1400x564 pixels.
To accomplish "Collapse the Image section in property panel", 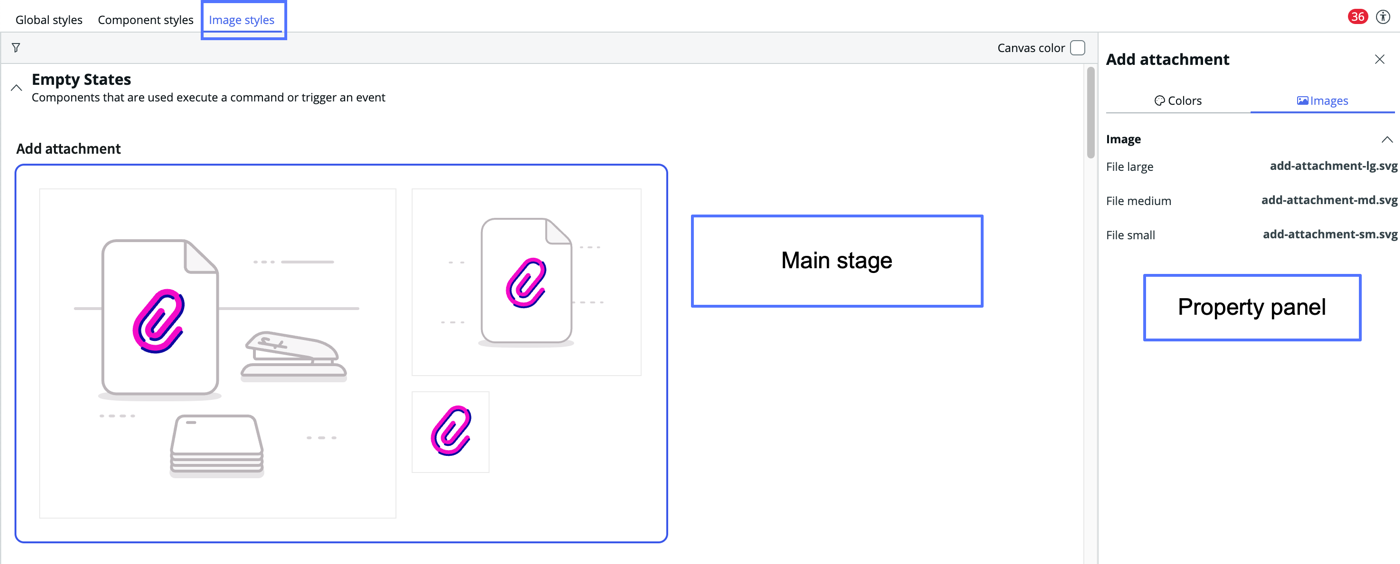I will (x=1386, y=139).
